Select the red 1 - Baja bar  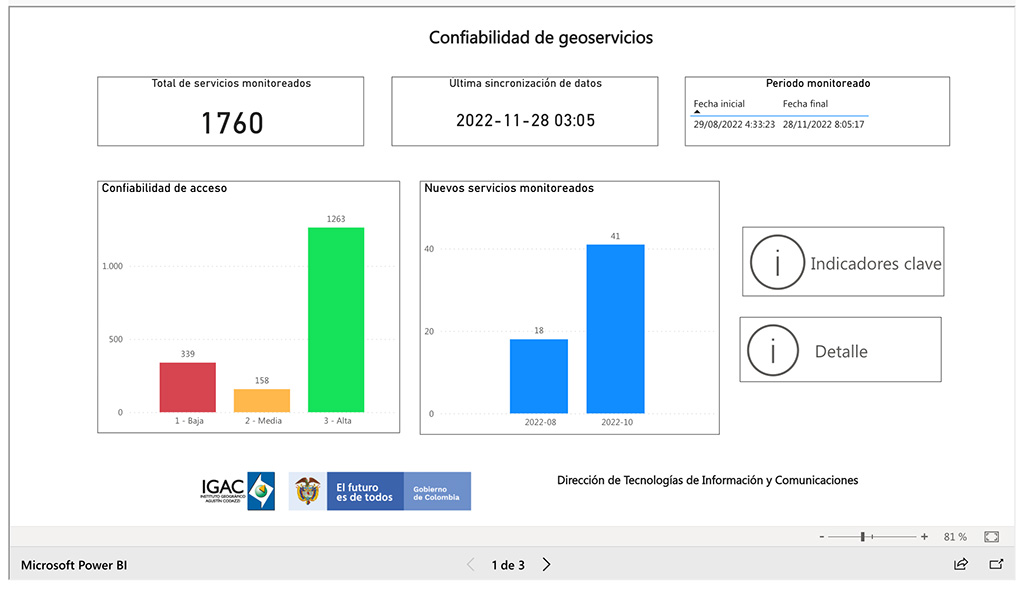(x=186, y=388)
